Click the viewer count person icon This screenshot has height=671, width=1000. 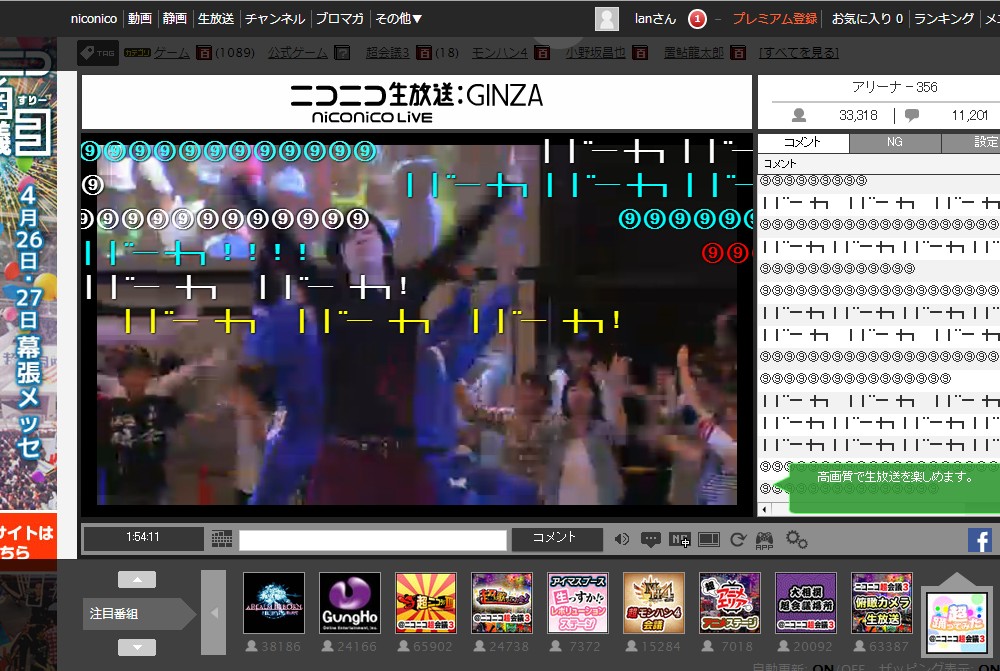point(798,115)
